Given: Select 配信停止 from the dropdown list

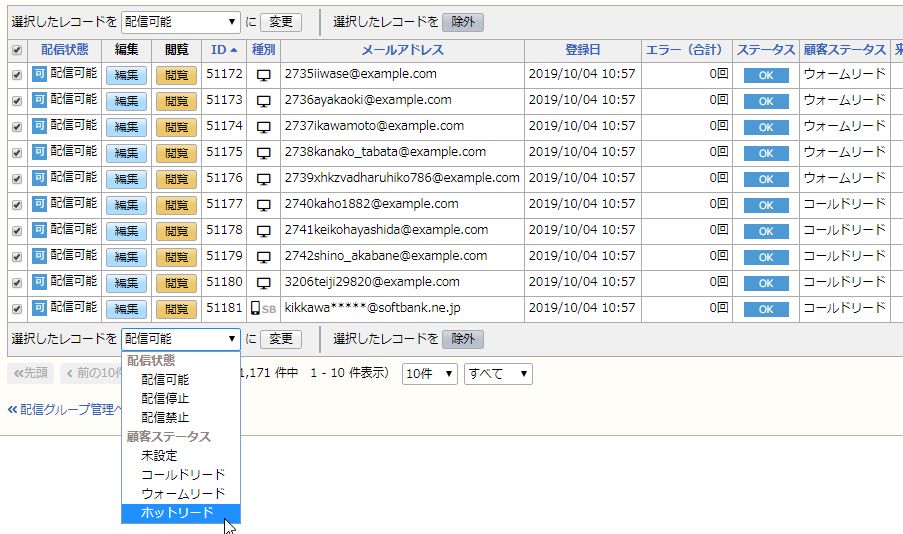Looking at the screenshot, I should pyautogui.click(x=181, y=399).
